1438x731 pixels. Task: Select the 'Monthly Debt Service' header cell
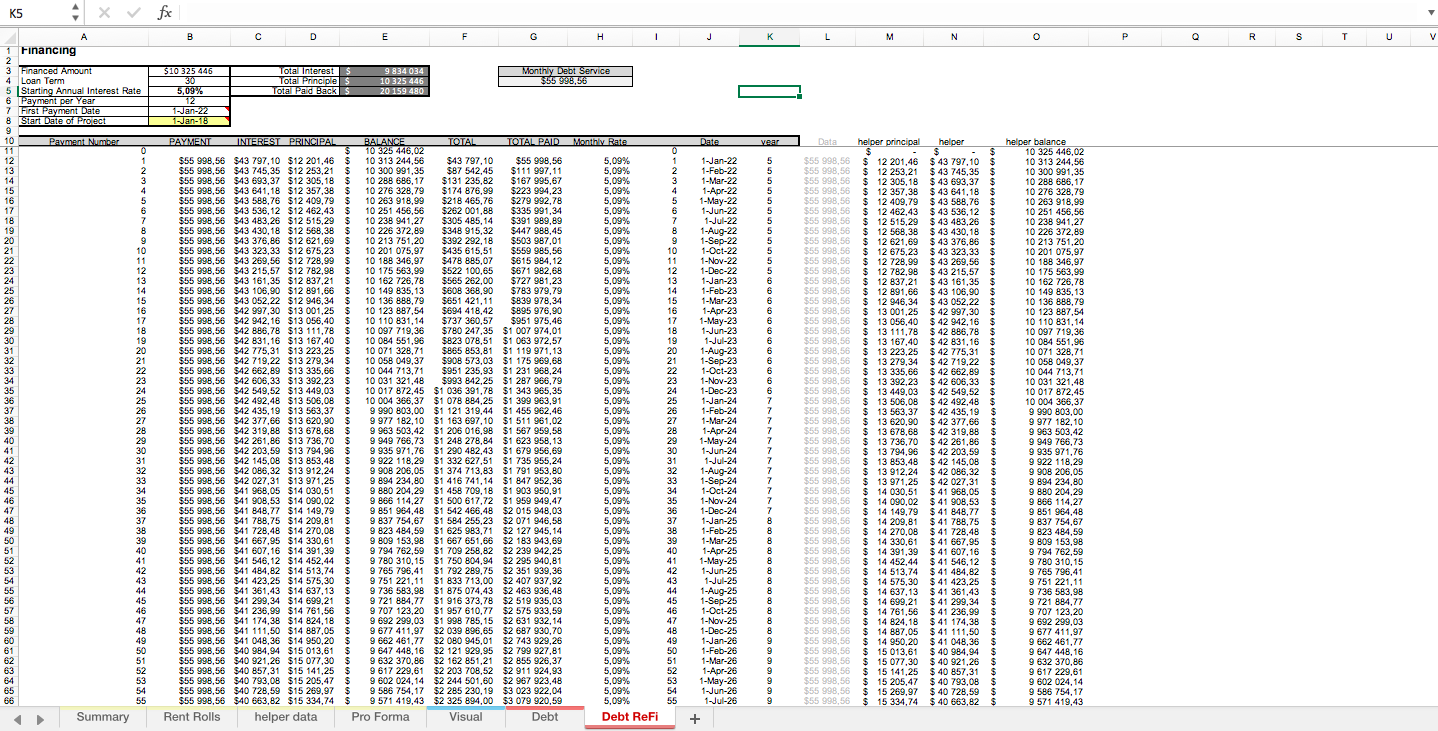[564, 71]
